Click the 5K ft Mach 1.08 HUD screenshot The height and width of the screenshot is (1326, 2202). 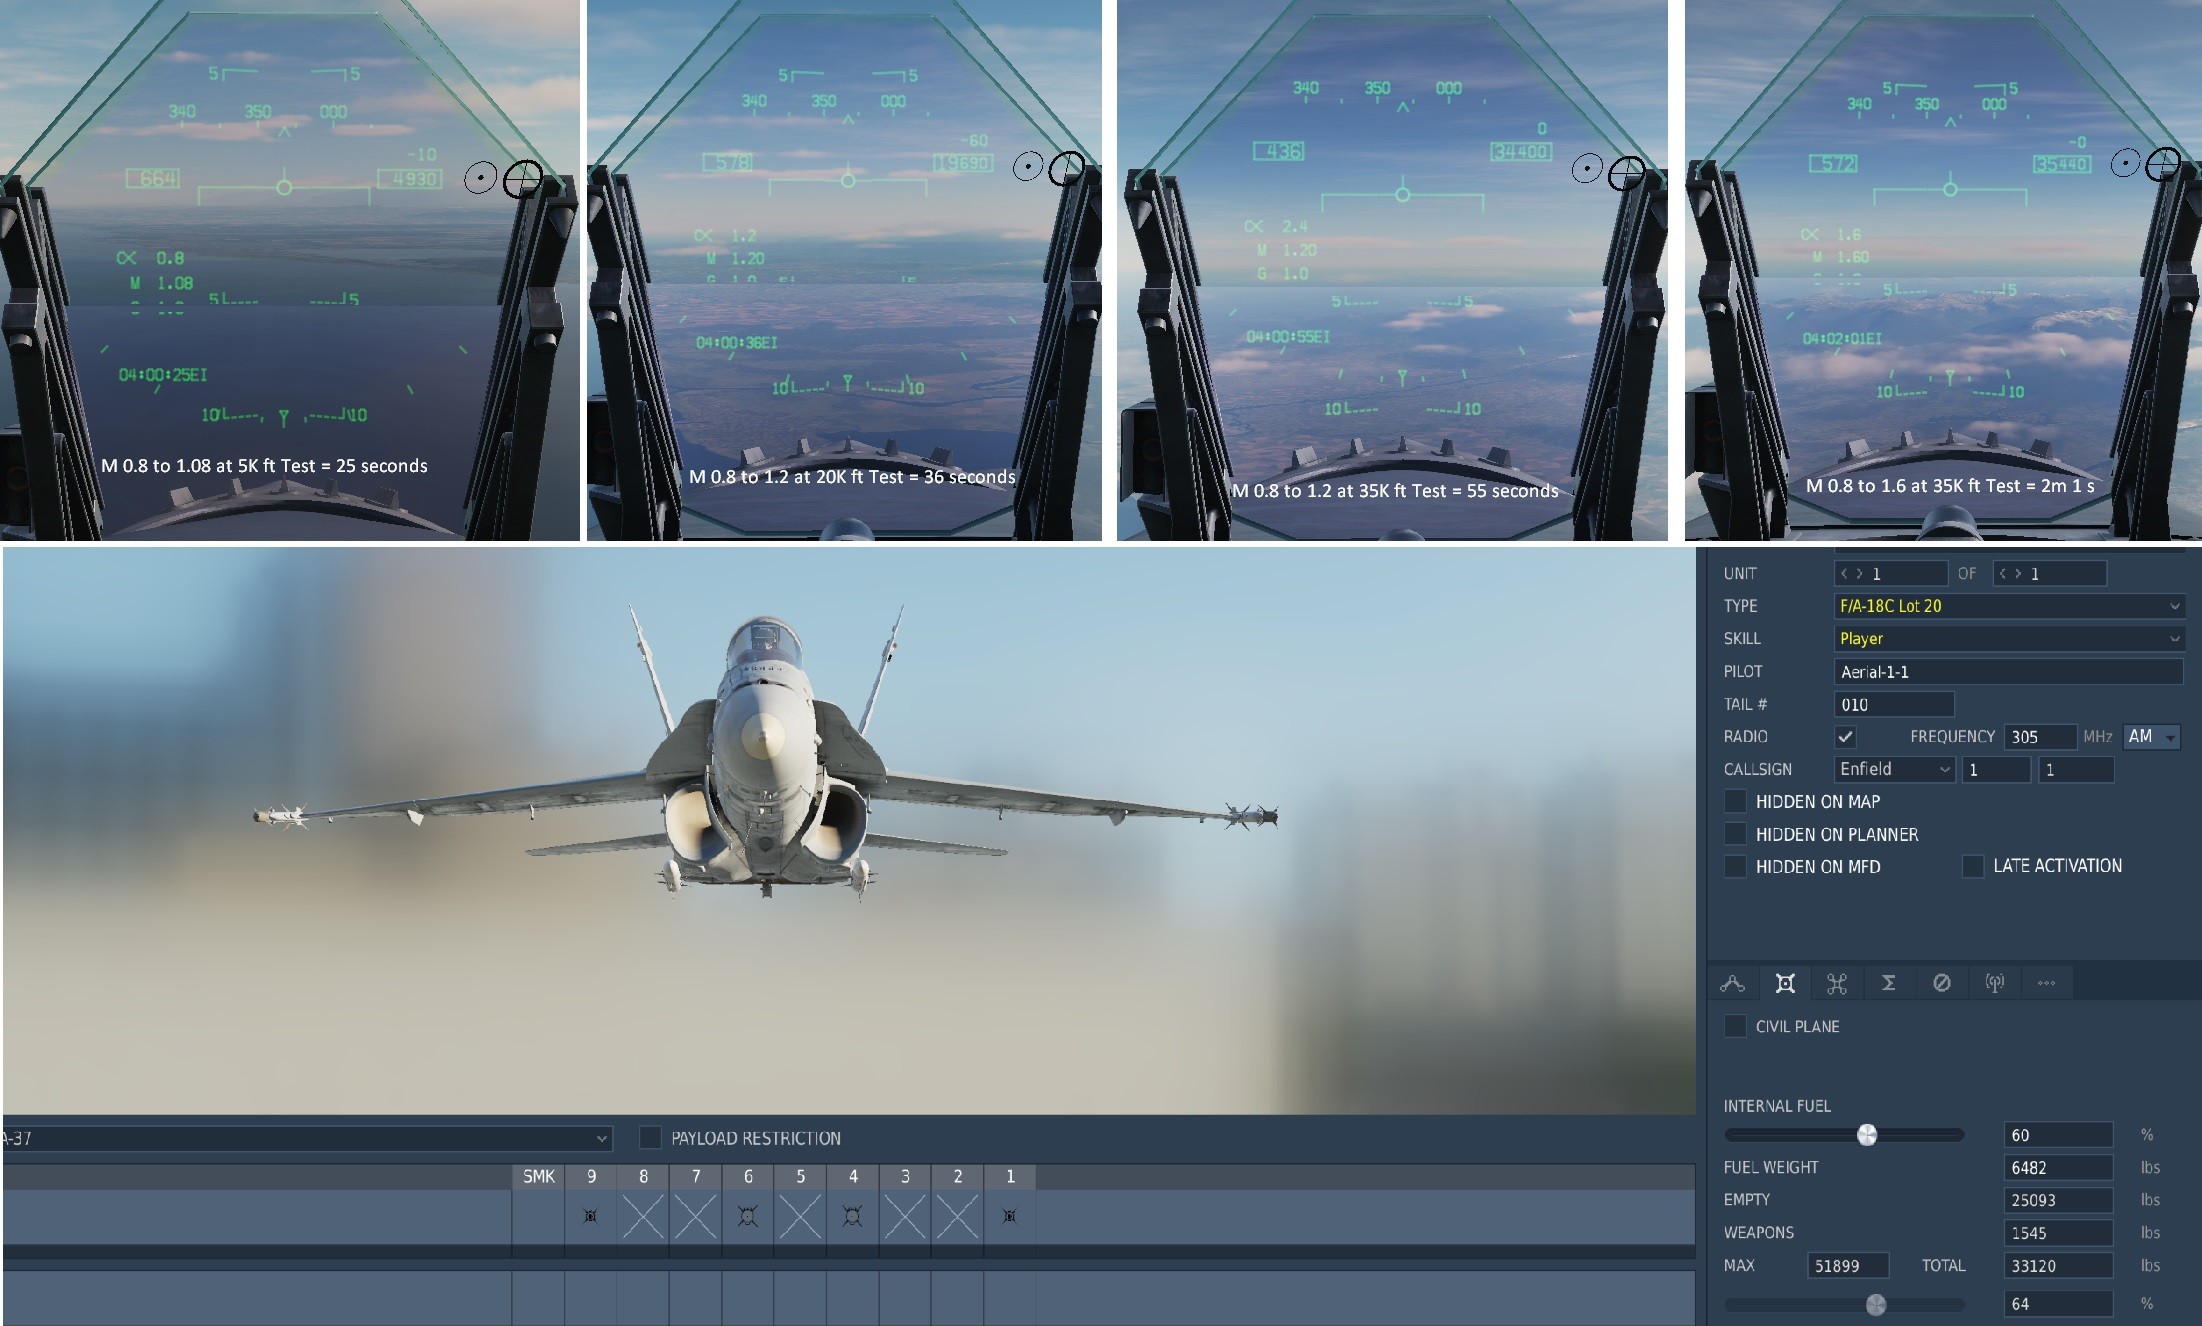click(290, 270)
